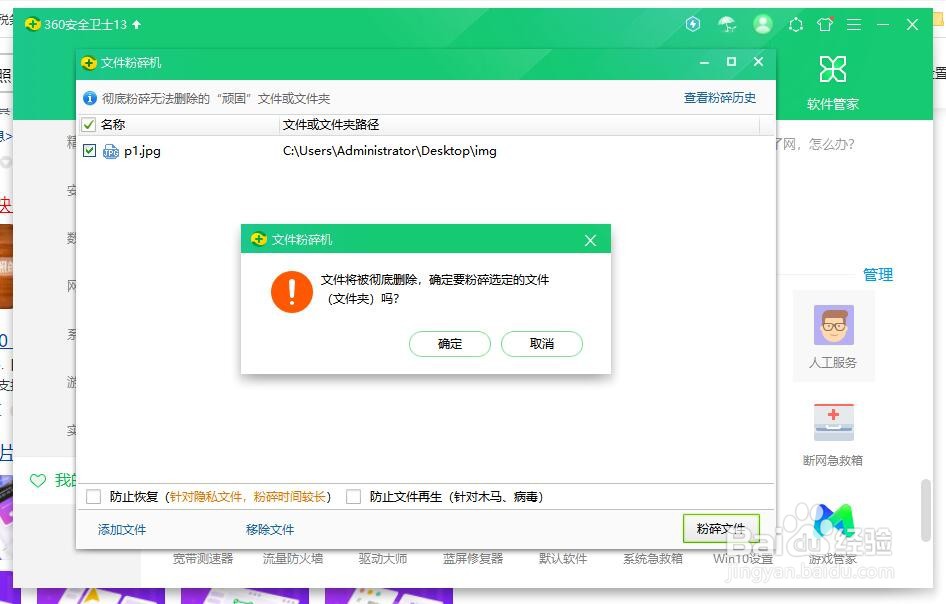Open the 人工服务 tool
This screenshot has width=946, height=604.
tap(833, 337)
